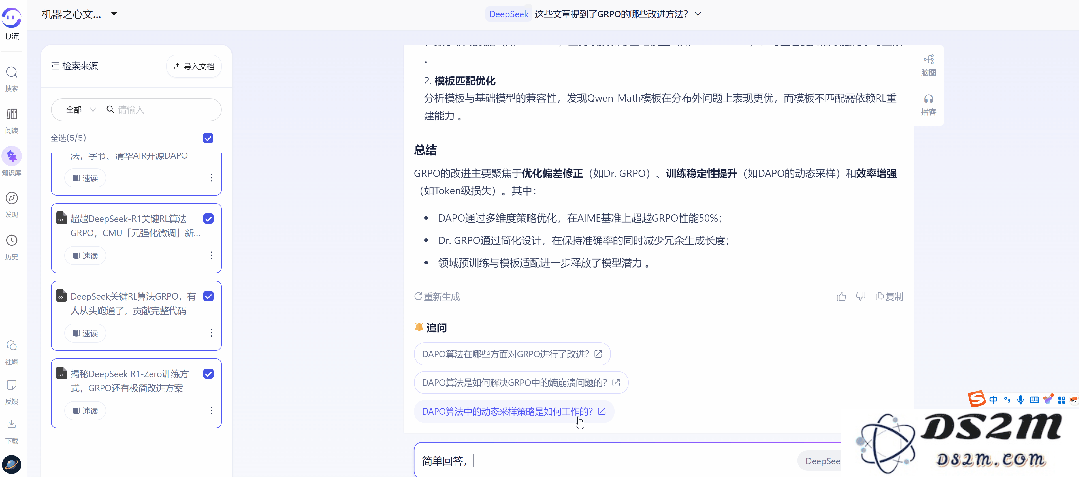Click the file icon of the 超越DeepSeek-R1 document

[61, 219]
